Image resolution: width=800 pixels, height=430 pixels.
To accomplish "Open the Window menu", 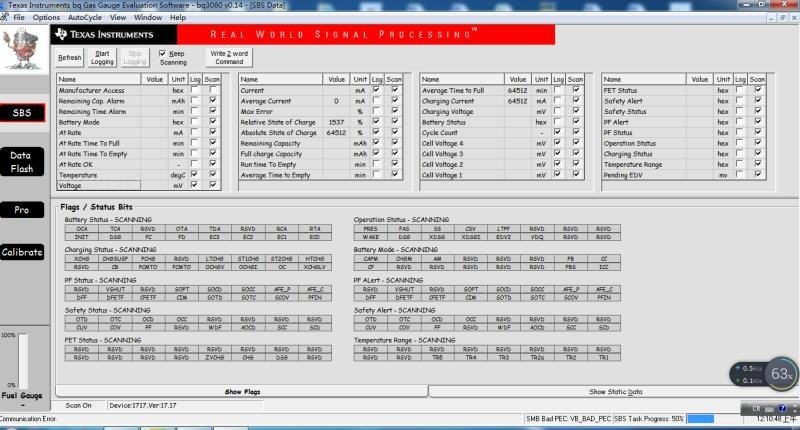I will point(148,17).
